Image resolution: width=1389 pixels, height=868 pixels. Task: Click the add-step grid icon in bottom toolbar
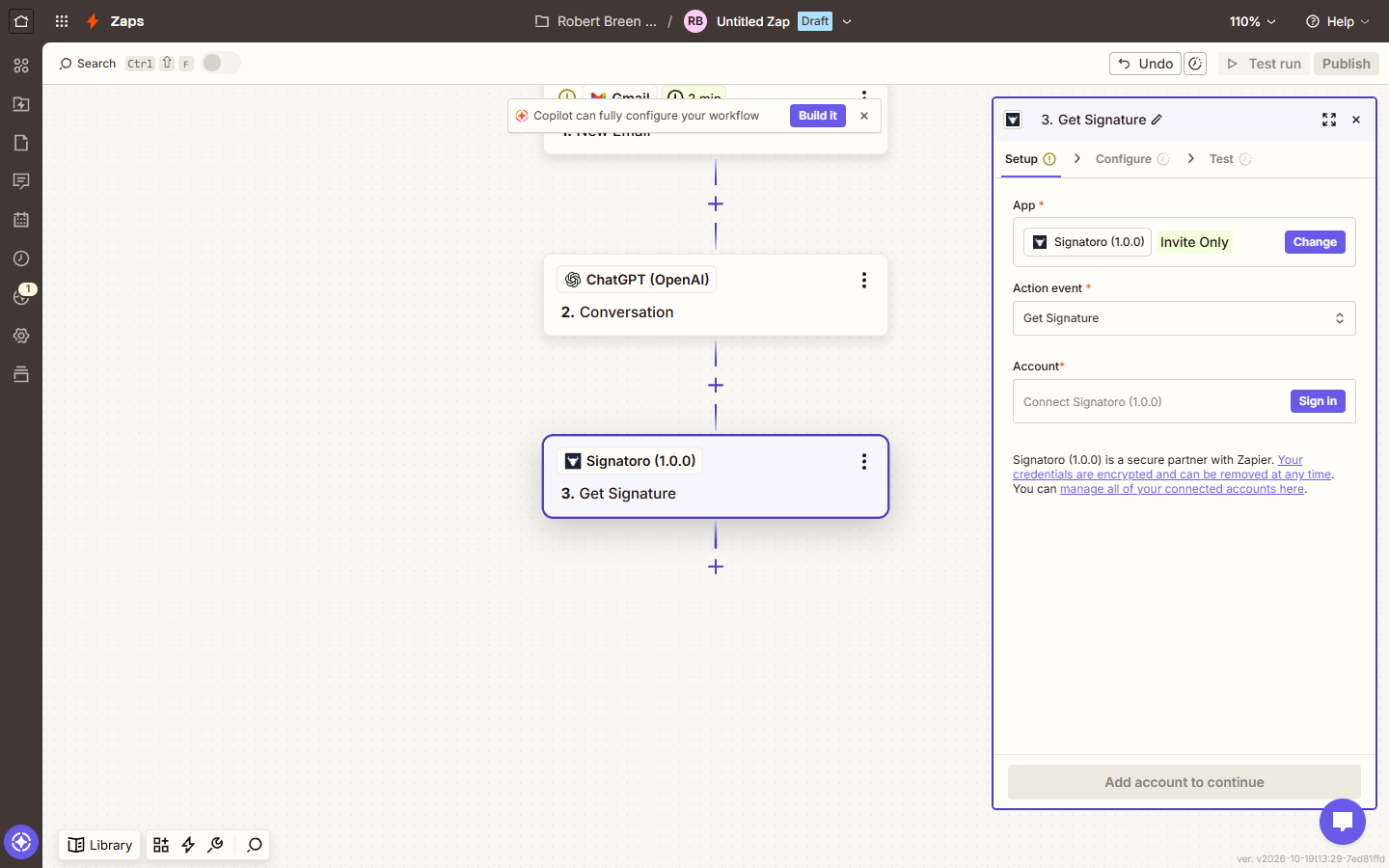161,845
